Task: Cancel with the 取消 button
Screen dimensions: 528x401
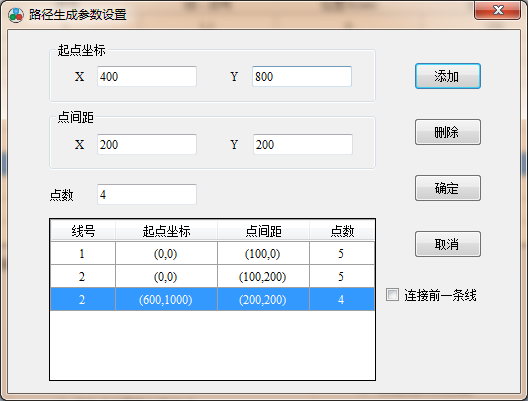Action: click(x=448, y=244)
